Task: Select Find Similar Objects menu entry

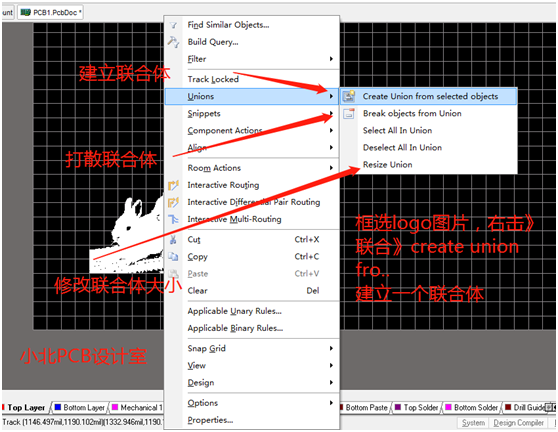Action: [x=252, y=25]
